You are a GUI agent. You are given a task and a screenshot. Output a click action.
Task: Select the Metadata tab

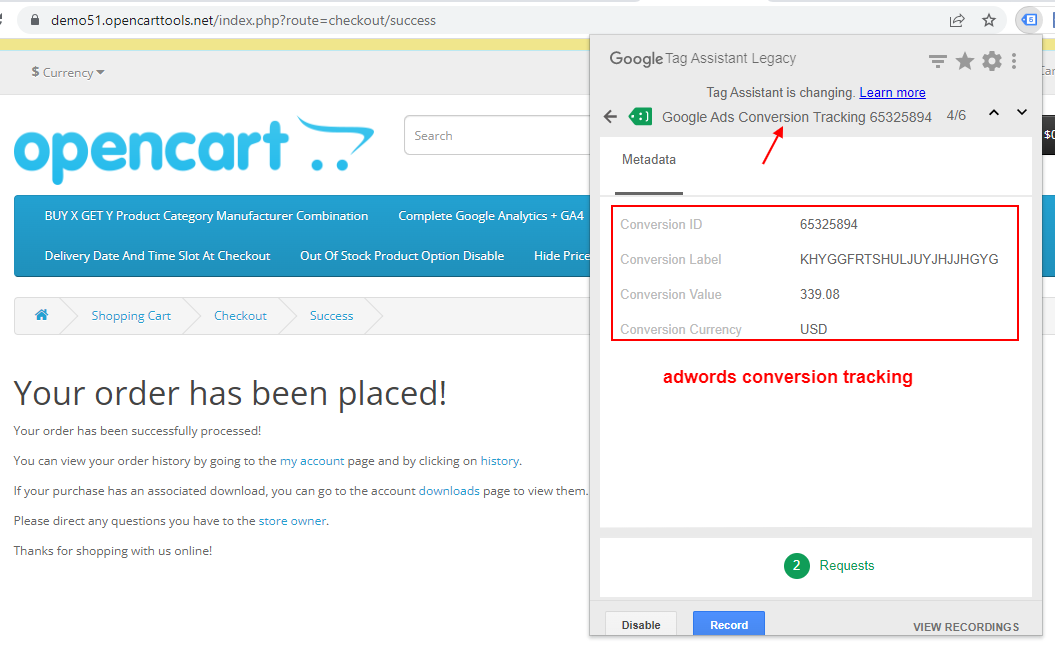(x=649, y=160)
